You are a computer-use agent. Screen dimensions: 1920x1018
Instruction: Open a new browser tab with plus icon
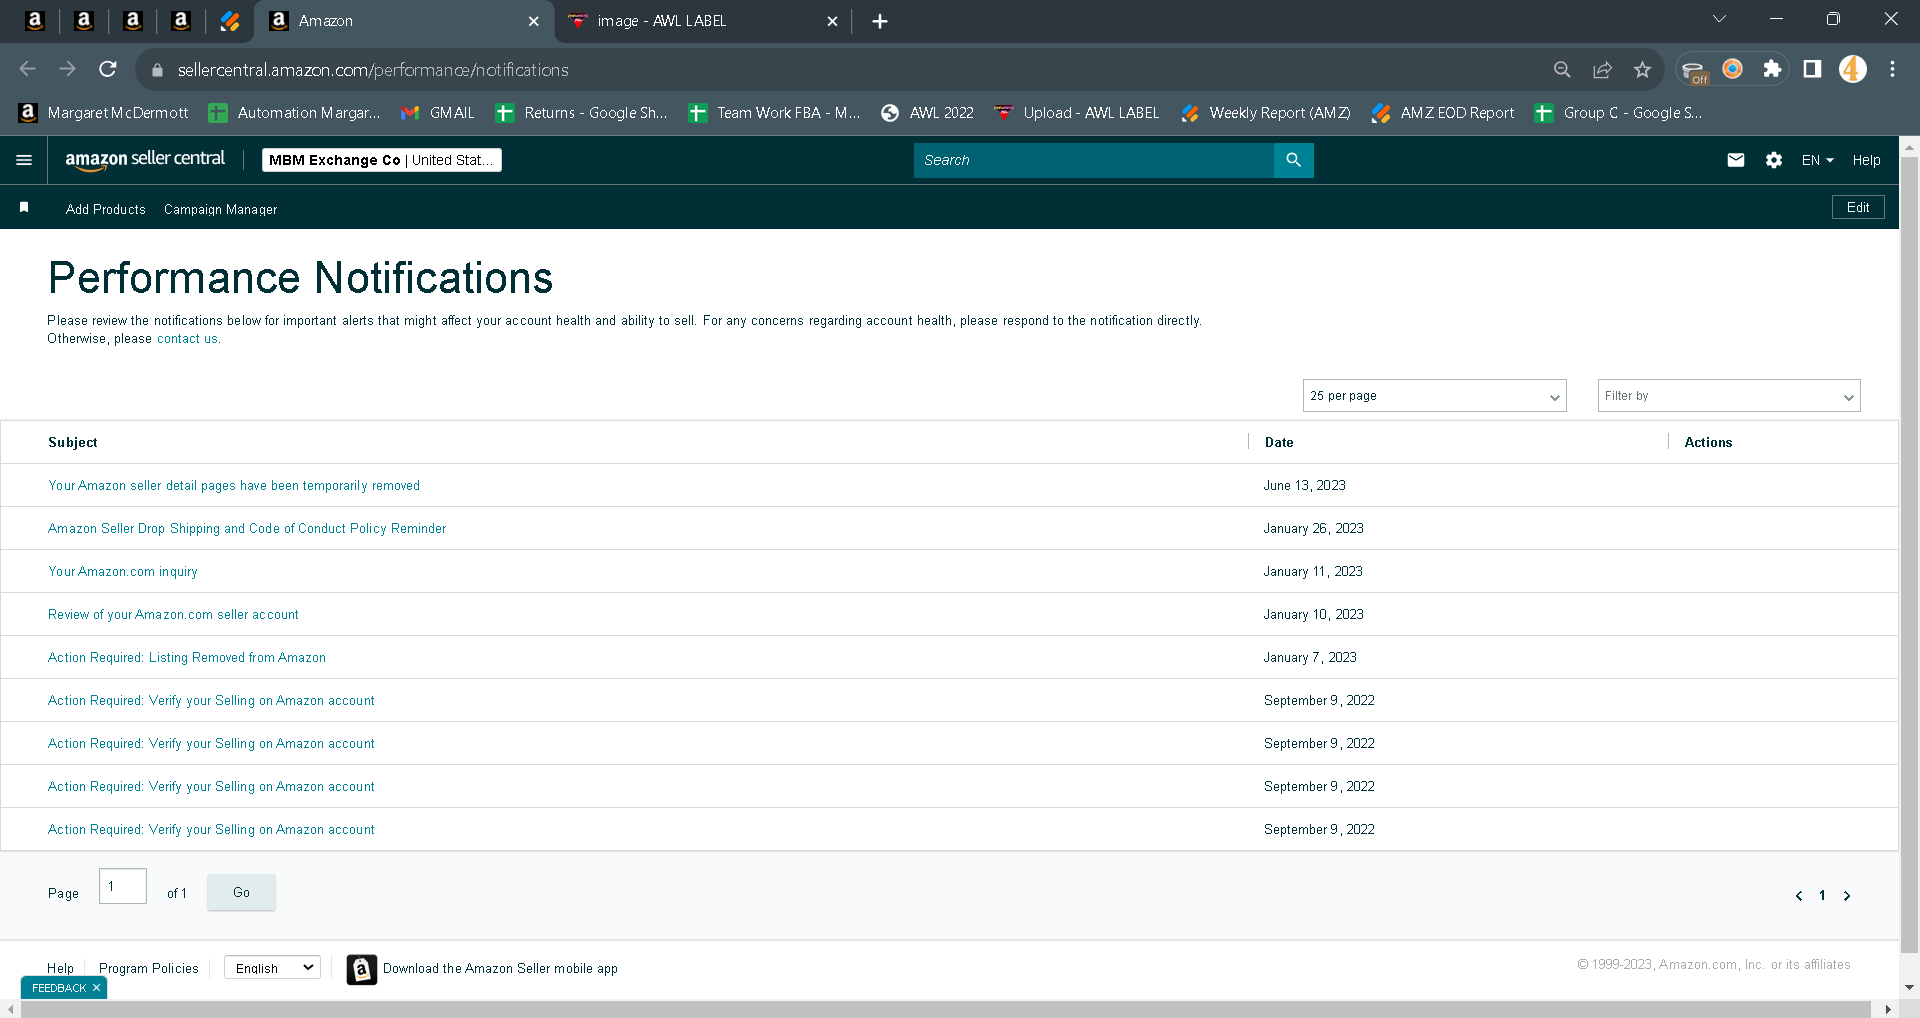coord(880,21)
